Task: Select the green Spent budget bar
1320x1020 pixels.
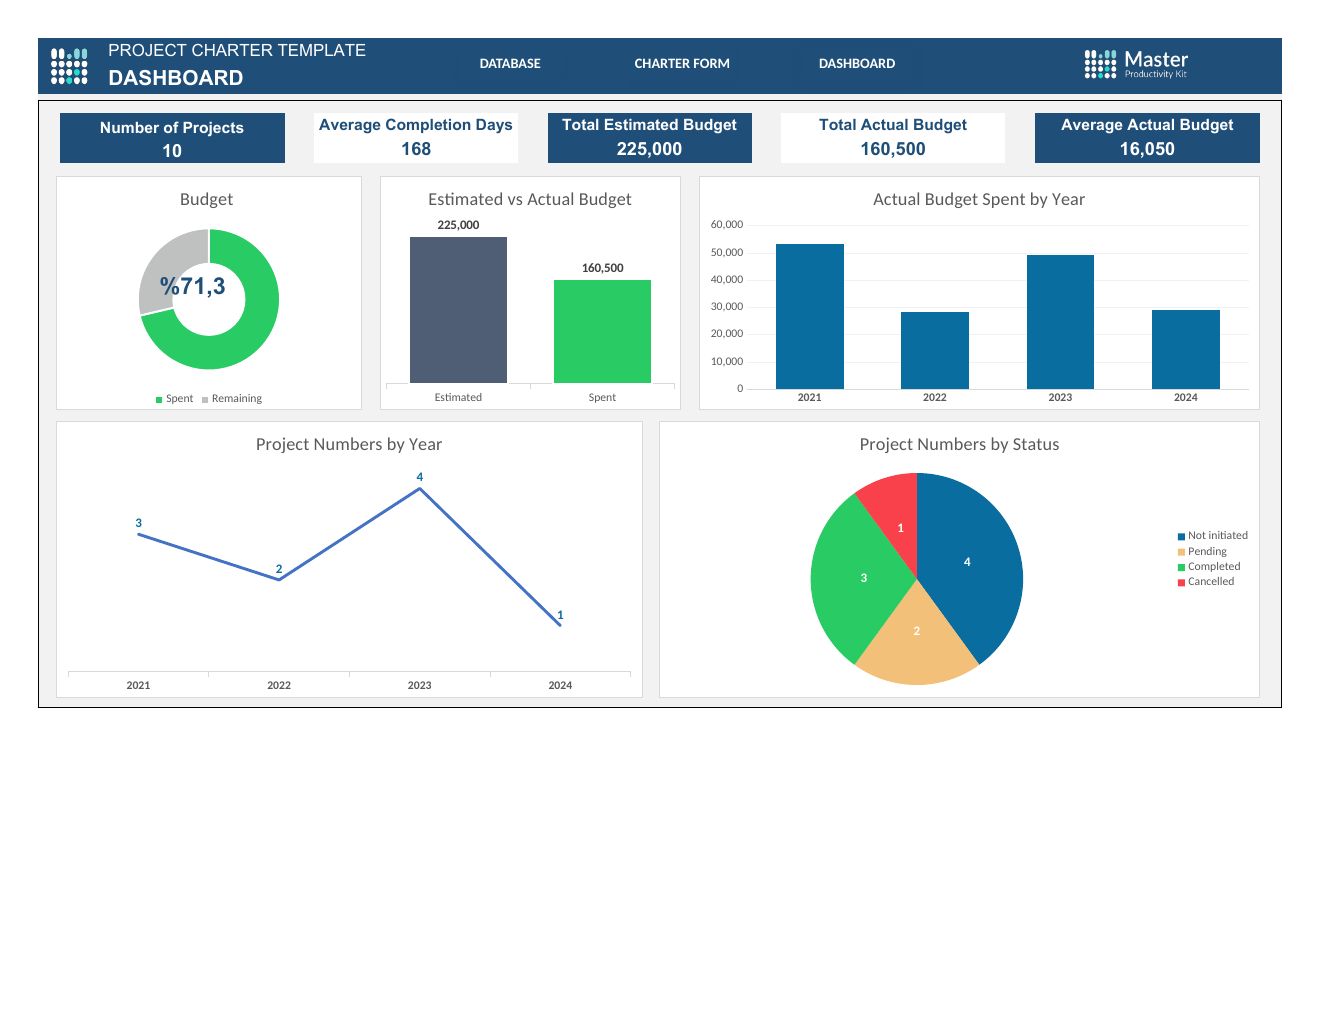Action: pos(602,331)
